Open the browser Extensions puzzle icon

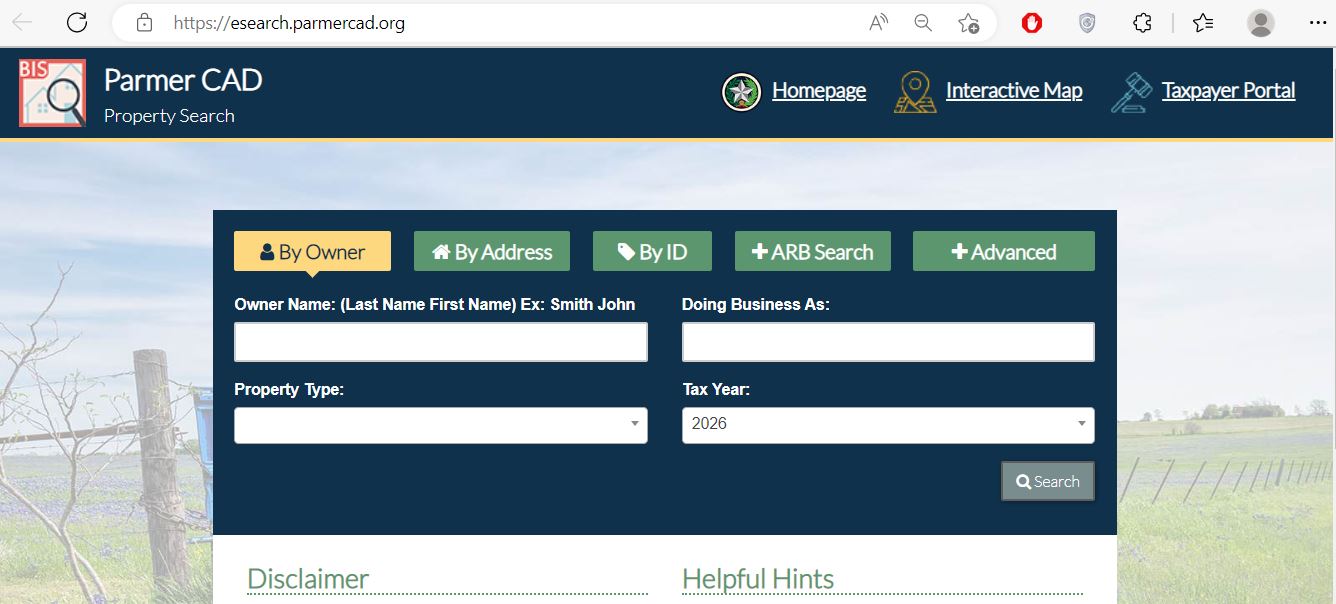click(x=1142, y=23)
